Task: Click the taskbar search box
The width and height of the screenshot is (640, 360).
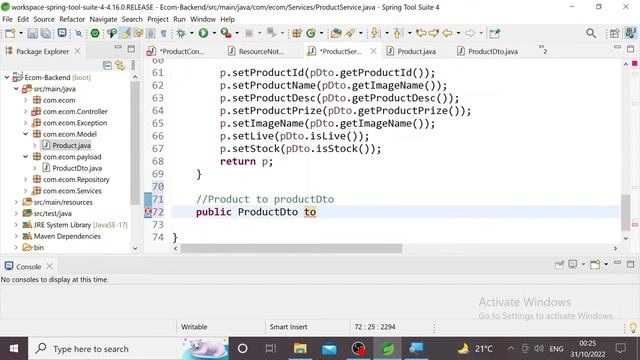Action: 129,349
